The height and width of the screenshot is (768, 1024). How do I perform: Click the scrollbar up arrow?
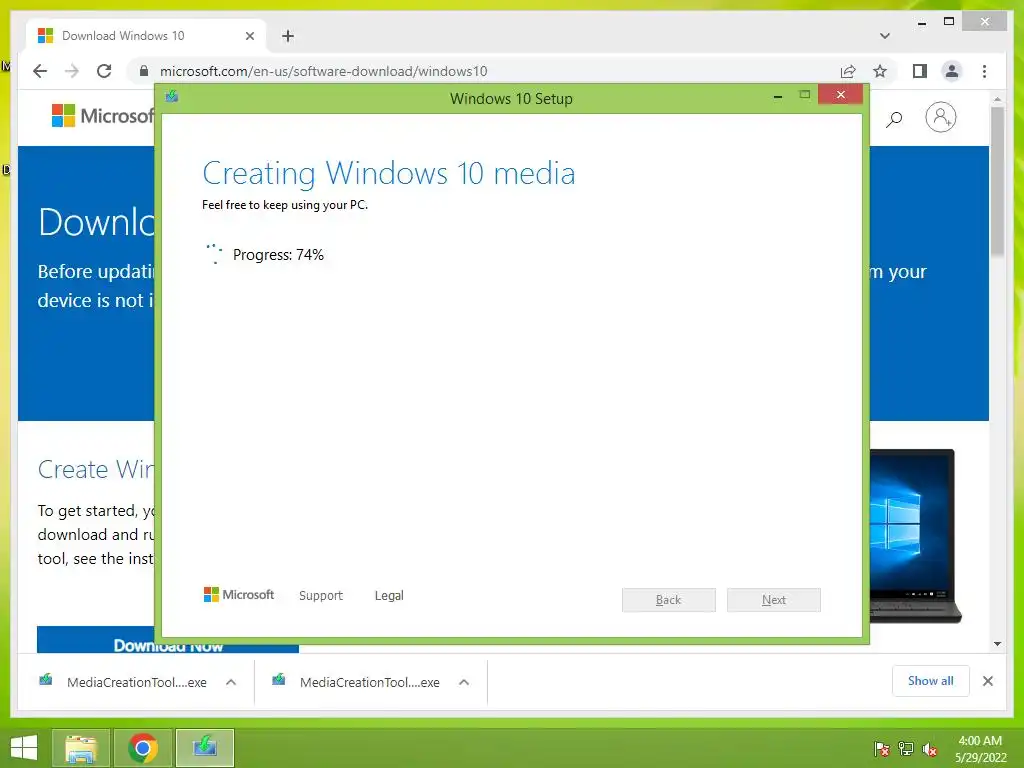pyautogui.click(x=997, y=99)
